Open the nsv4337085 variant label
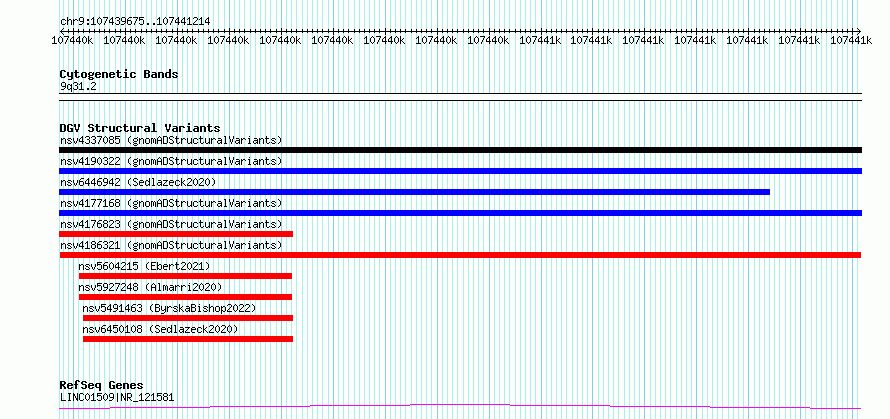Image resolution: width=890 pixels, height=419 pixels. click(171, 140)
